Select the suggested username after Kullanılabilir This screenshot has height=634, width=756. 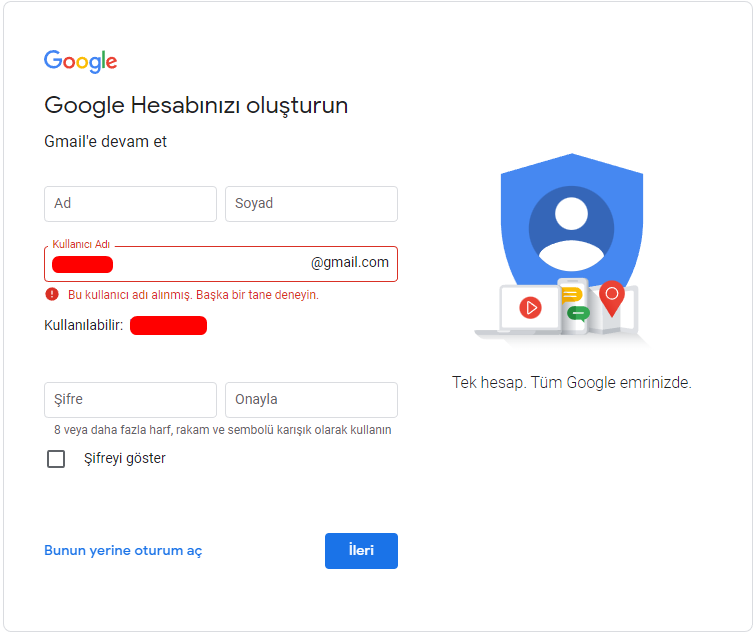click(x=168, y=325)
